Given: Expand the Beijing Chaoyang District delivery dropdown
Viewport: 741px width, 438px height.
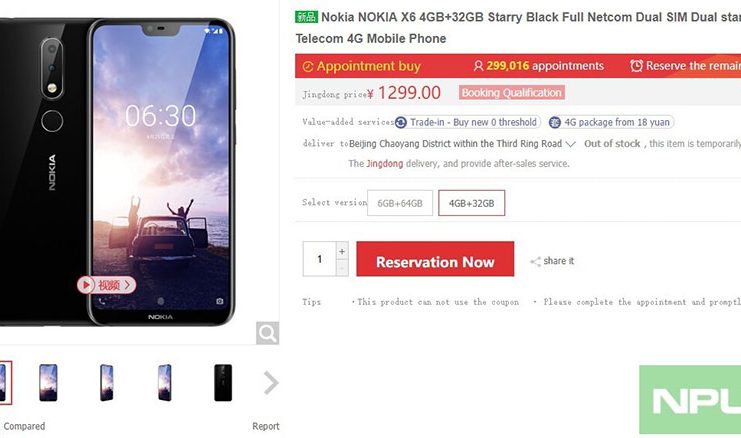Looking at the screenshot, I should tap(570, 143).
